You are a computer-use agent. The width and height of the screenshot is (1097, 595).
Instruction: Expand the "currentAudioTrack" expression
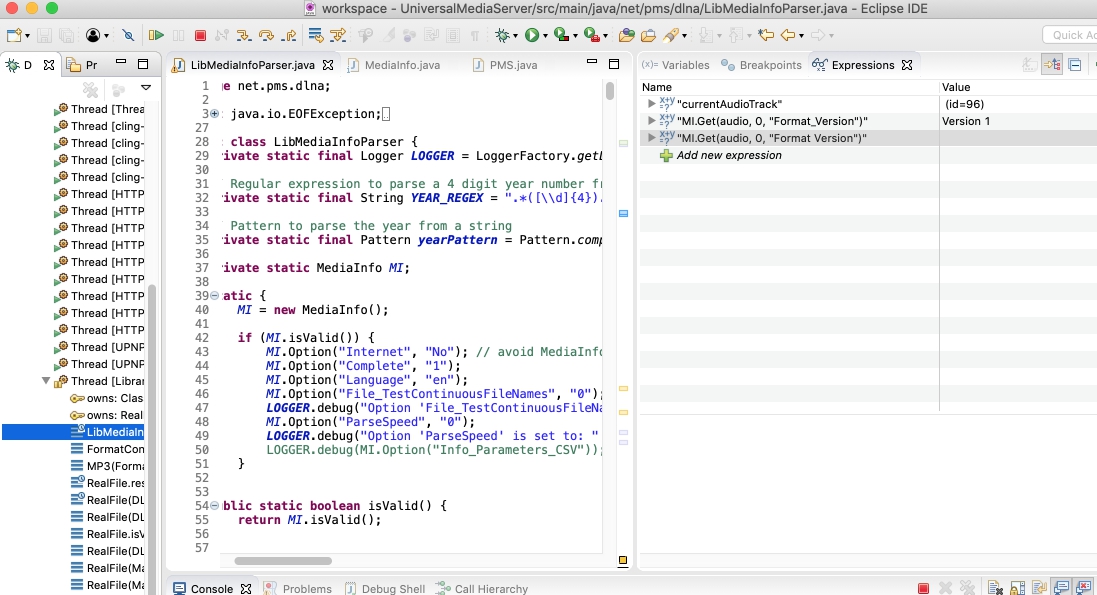pyautogui.click(x=652, y=104)
